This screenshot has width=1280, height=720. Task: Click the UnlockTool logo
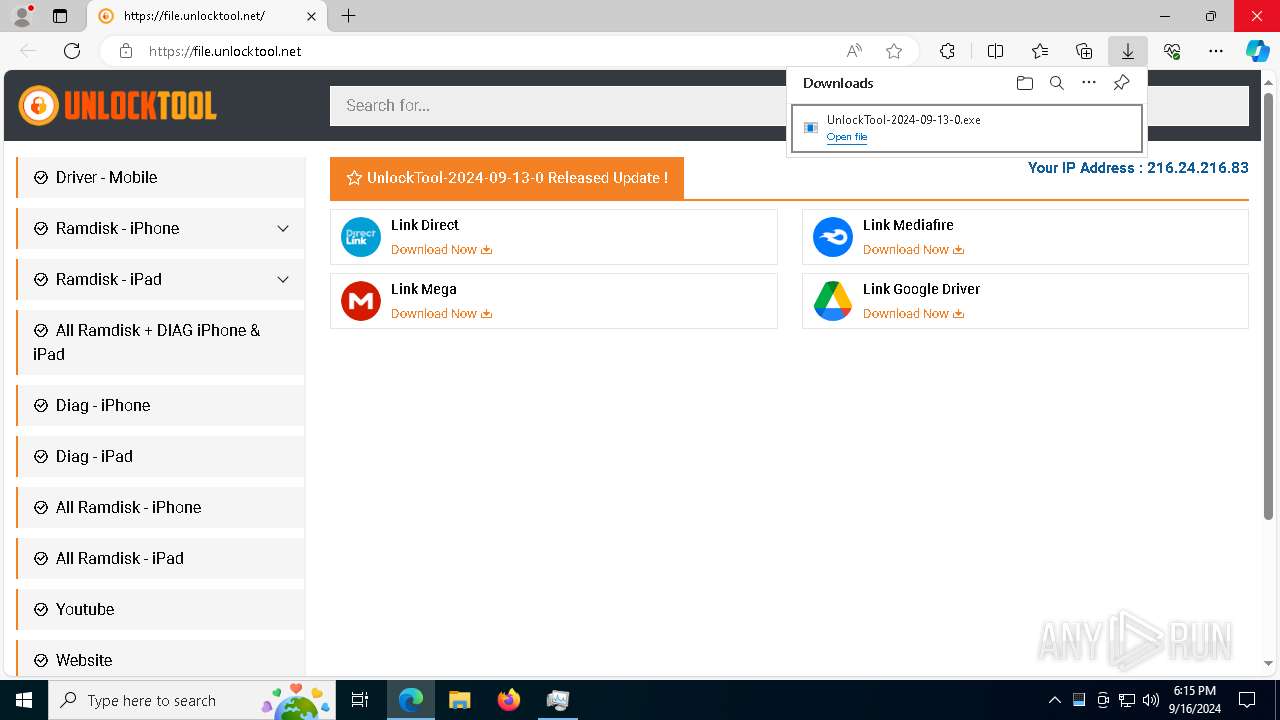coord(118,105)
